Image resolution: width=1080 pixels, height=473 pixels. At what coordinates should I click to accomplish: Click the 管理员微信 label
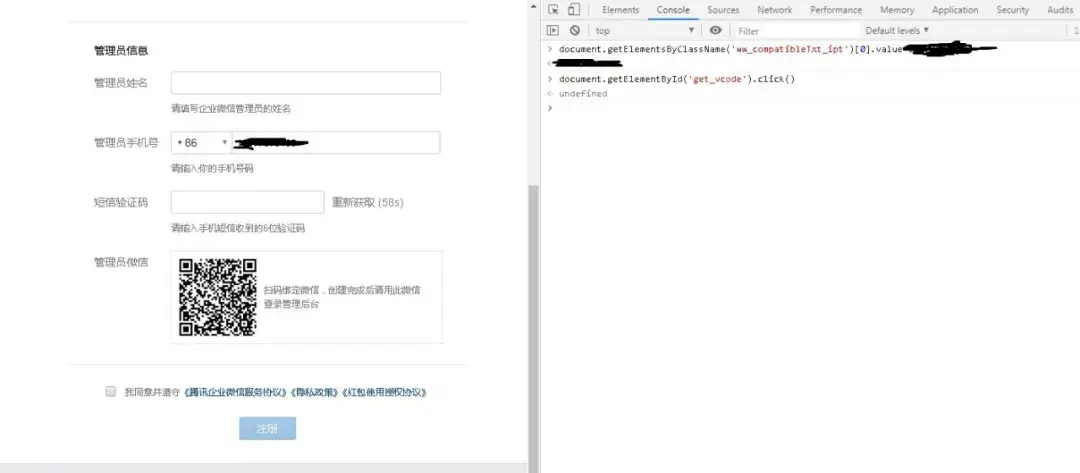pyautogui.click(x=121, y=262)
